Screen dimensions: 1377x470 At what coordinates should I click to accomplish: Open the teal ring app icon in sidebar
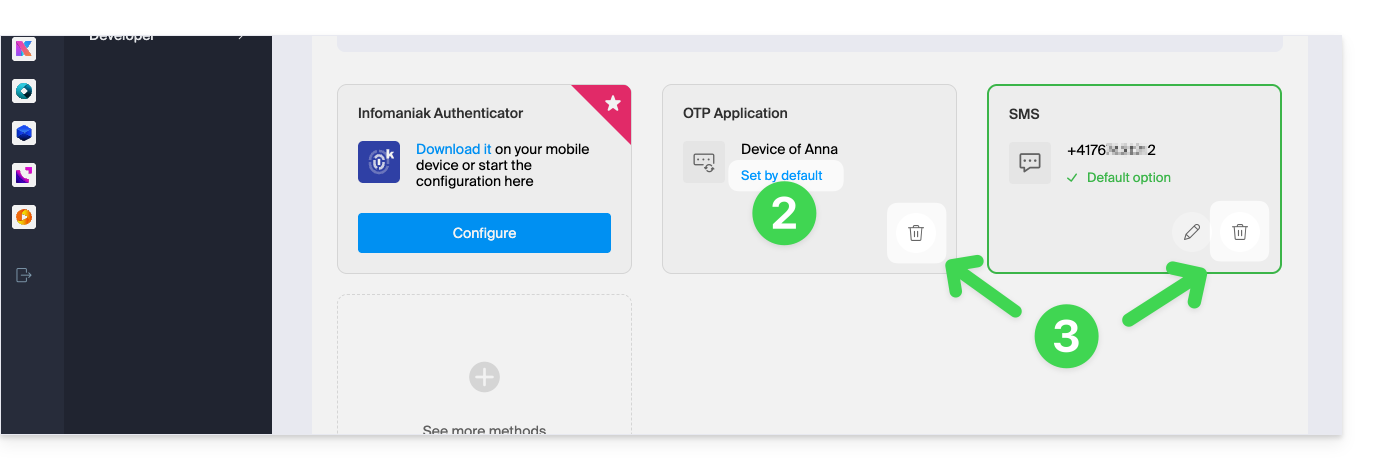pos(24,91)
